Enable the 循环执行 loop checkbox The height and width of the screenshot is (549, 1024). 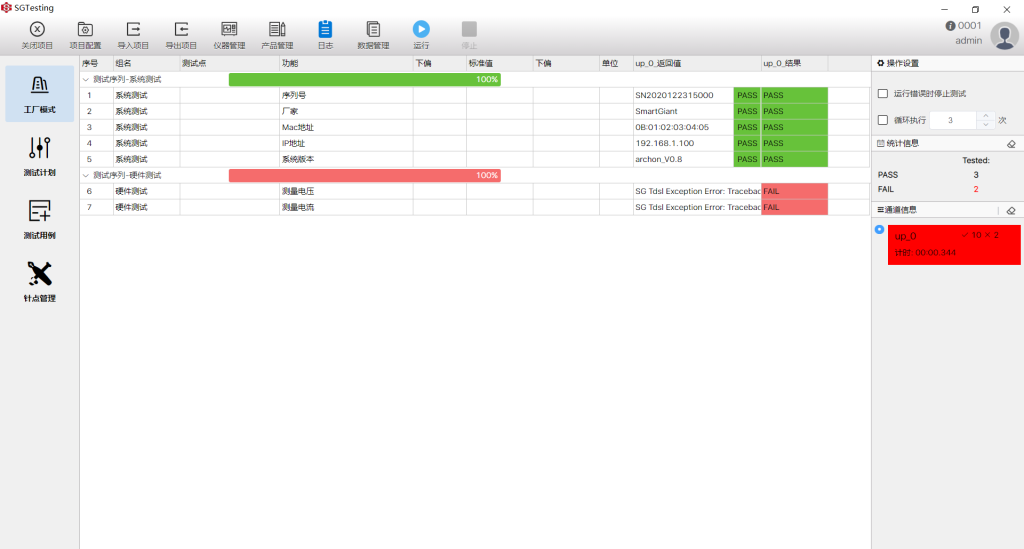coord(883,120)
